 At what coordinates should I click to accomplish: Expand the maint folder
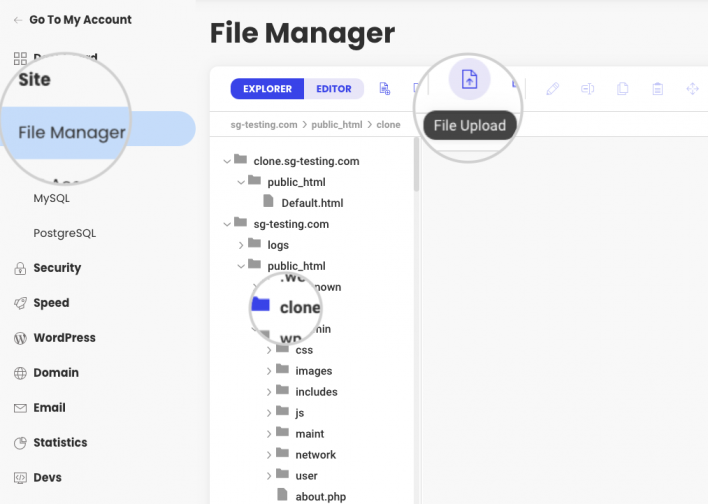pos(269,434)
